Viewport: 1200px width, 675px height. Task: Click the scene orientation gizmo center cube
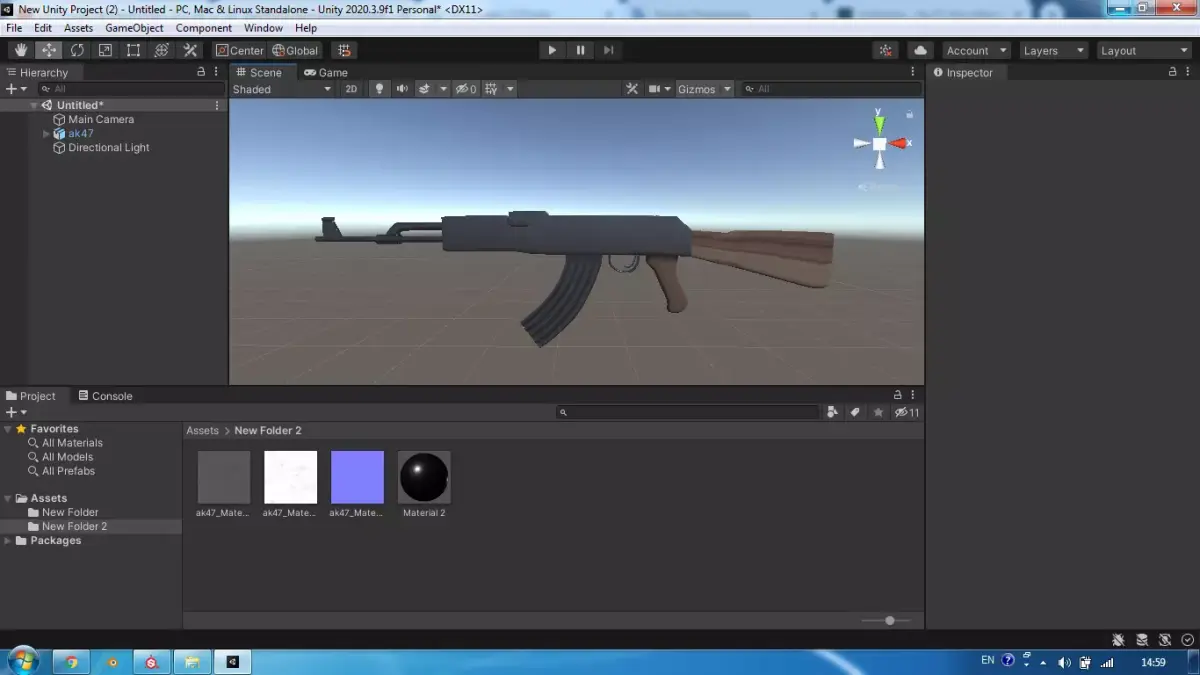[x=879, y=143]
